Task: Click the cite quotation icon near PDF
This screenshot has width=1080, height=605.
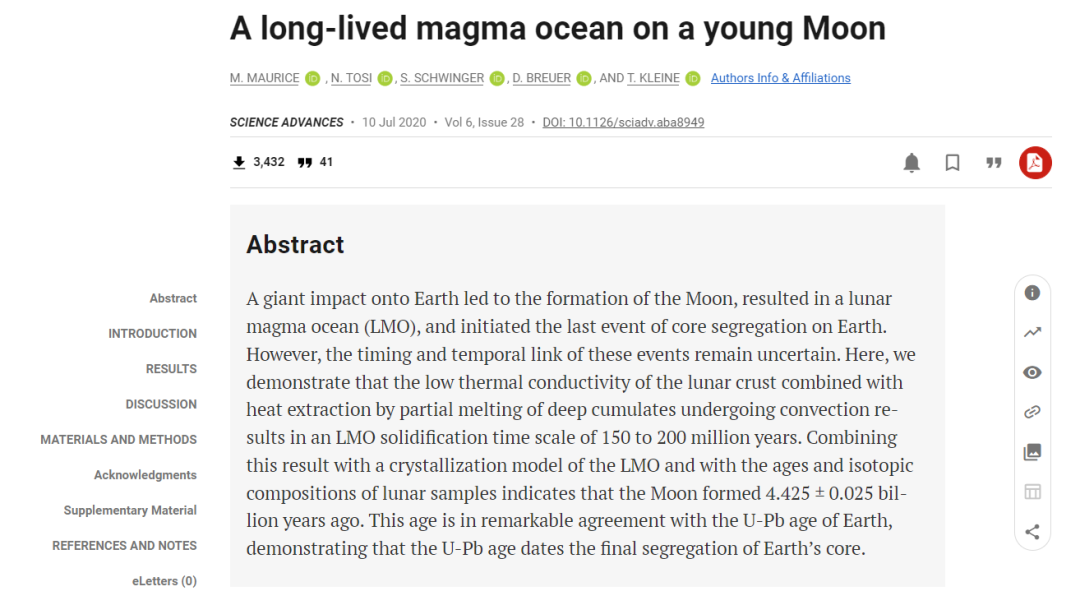Action: point(993,162)
